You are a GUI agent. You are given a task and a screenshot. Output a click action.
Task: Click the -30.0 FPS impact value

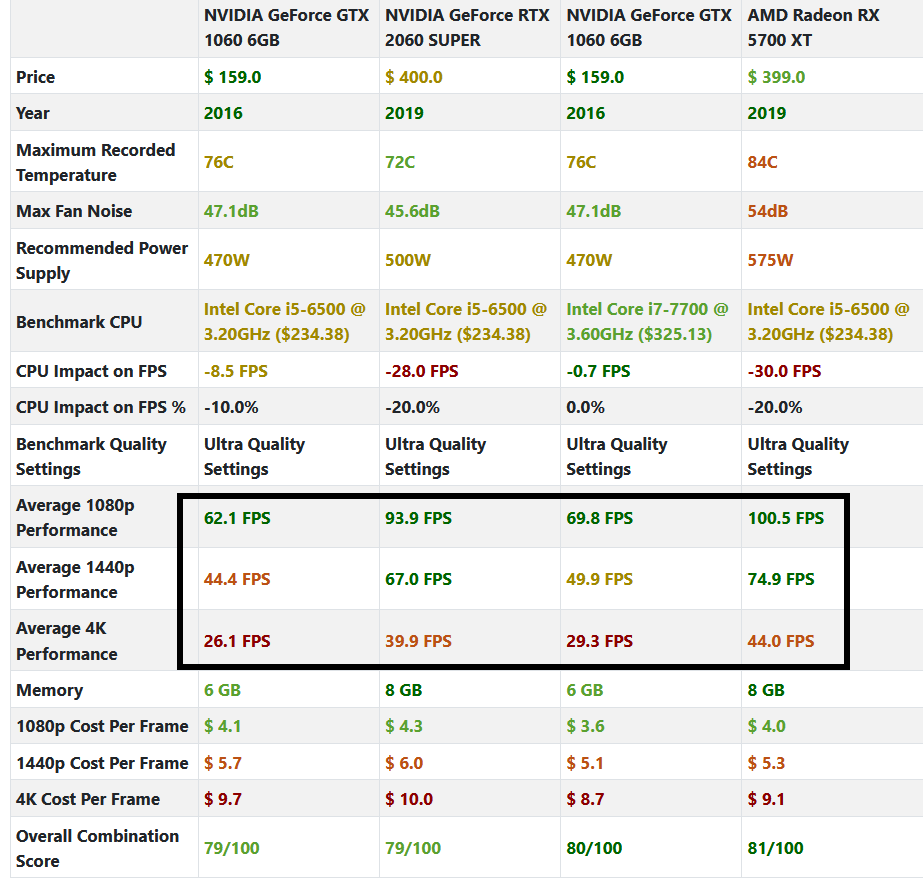coord(784,371)
